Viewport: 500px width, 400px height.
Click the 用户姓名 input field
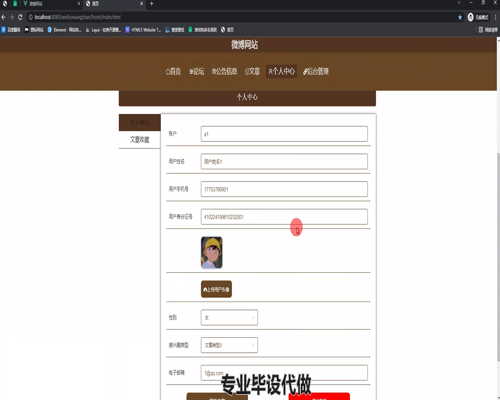click(284, 161)
